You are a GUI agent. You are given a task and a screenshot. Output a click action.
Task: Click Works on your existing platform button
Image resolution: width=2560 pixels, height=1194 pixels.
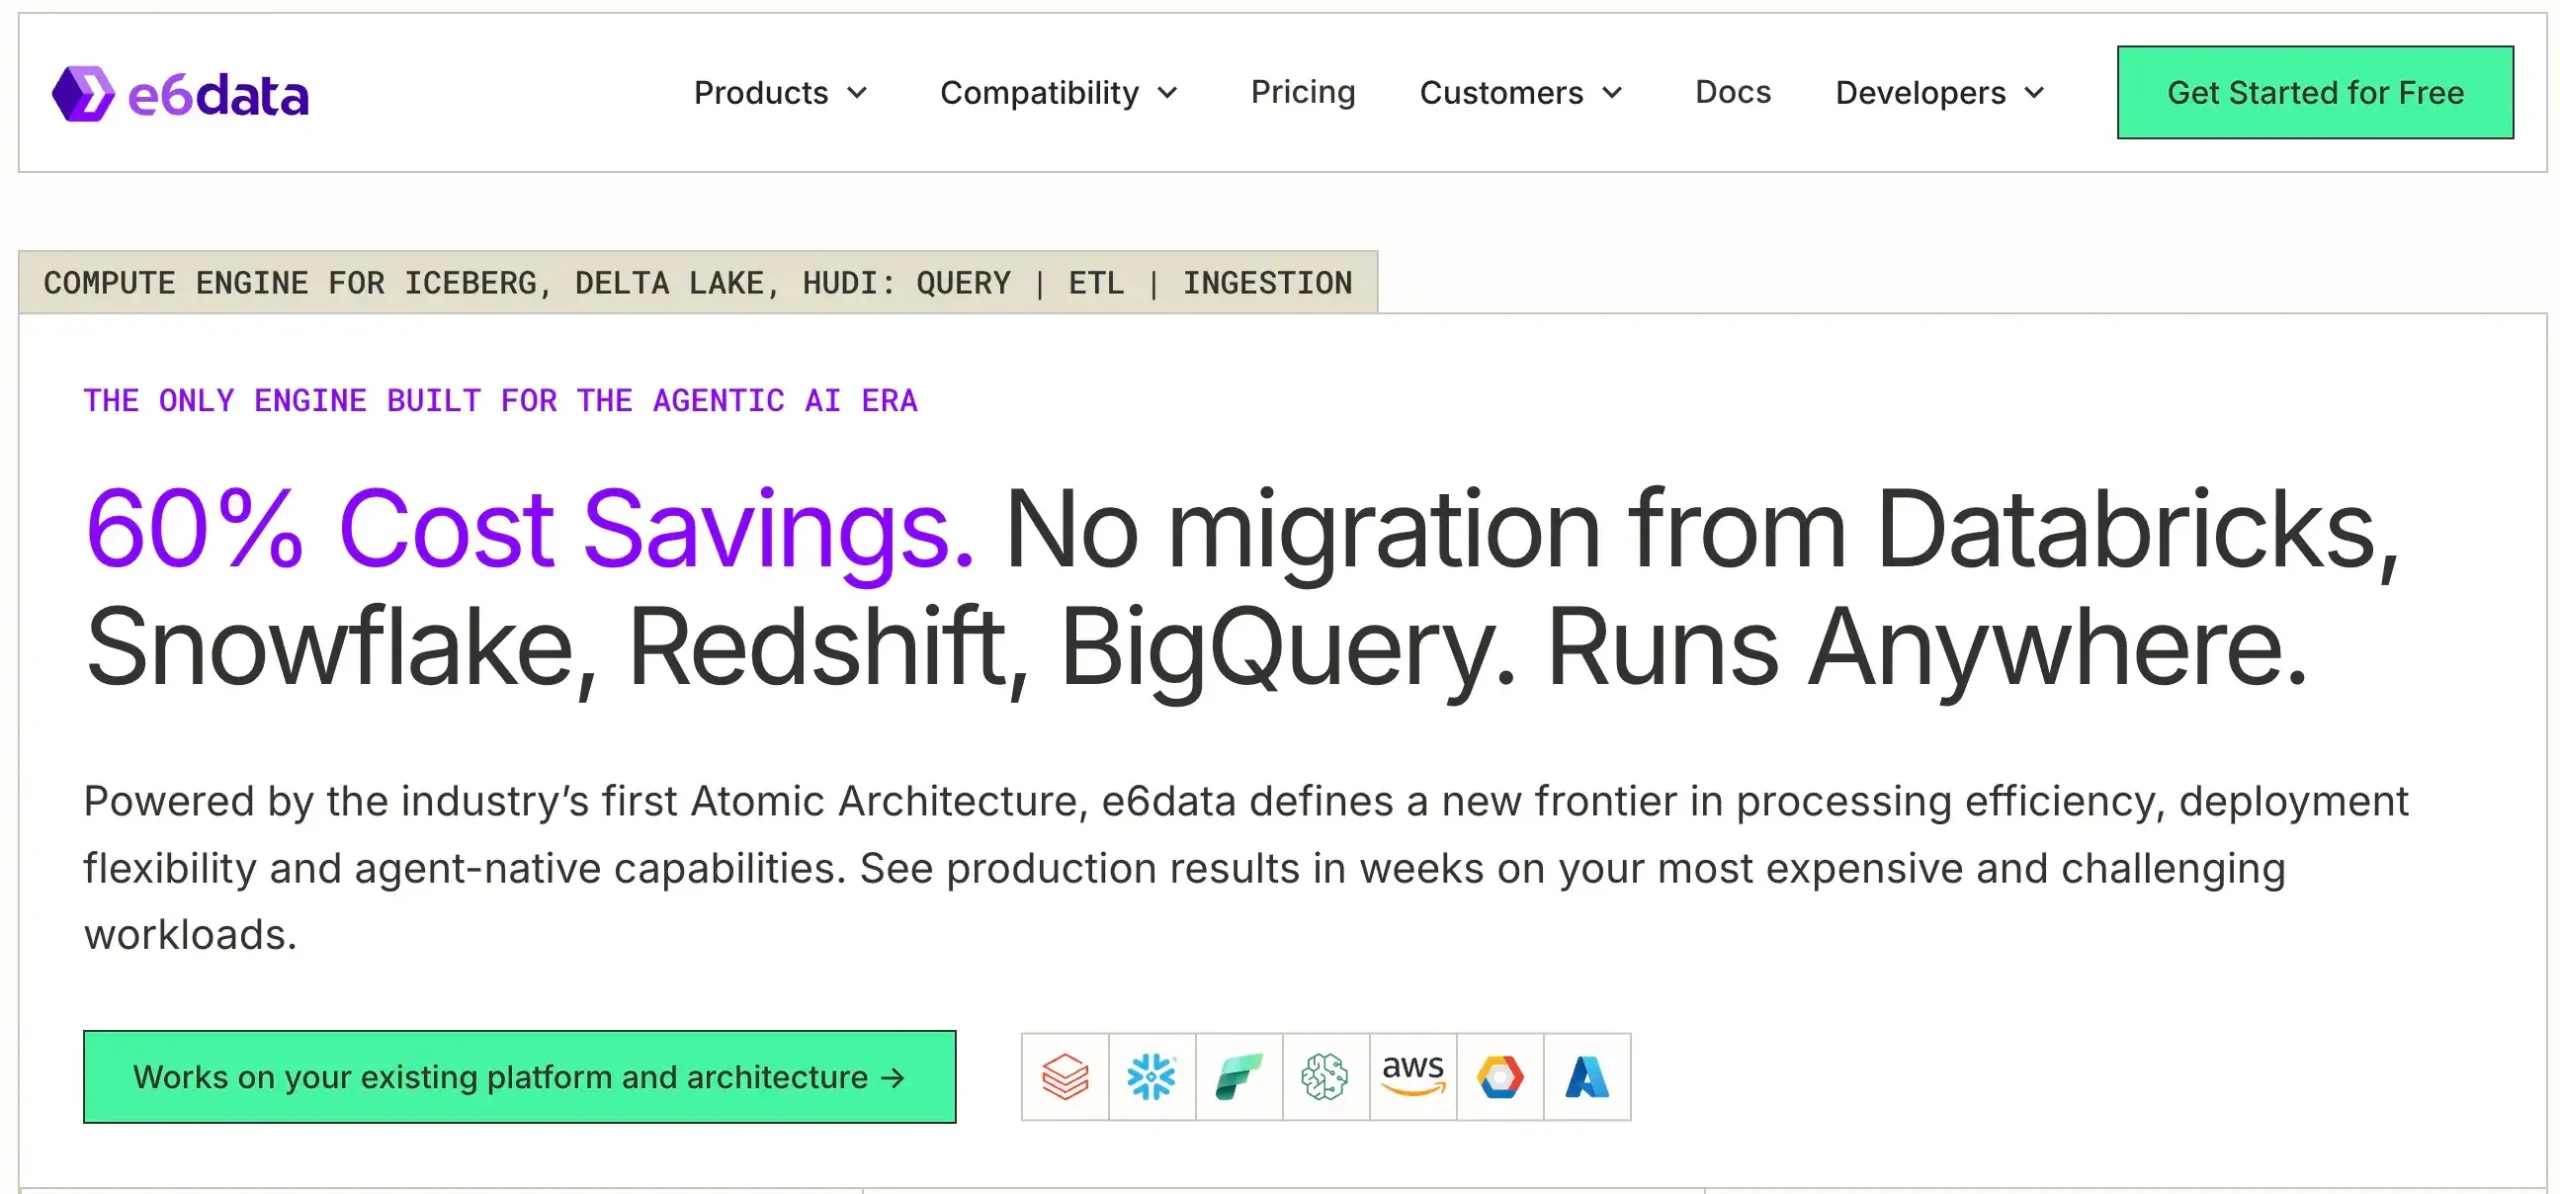(x=519, y=1077)
